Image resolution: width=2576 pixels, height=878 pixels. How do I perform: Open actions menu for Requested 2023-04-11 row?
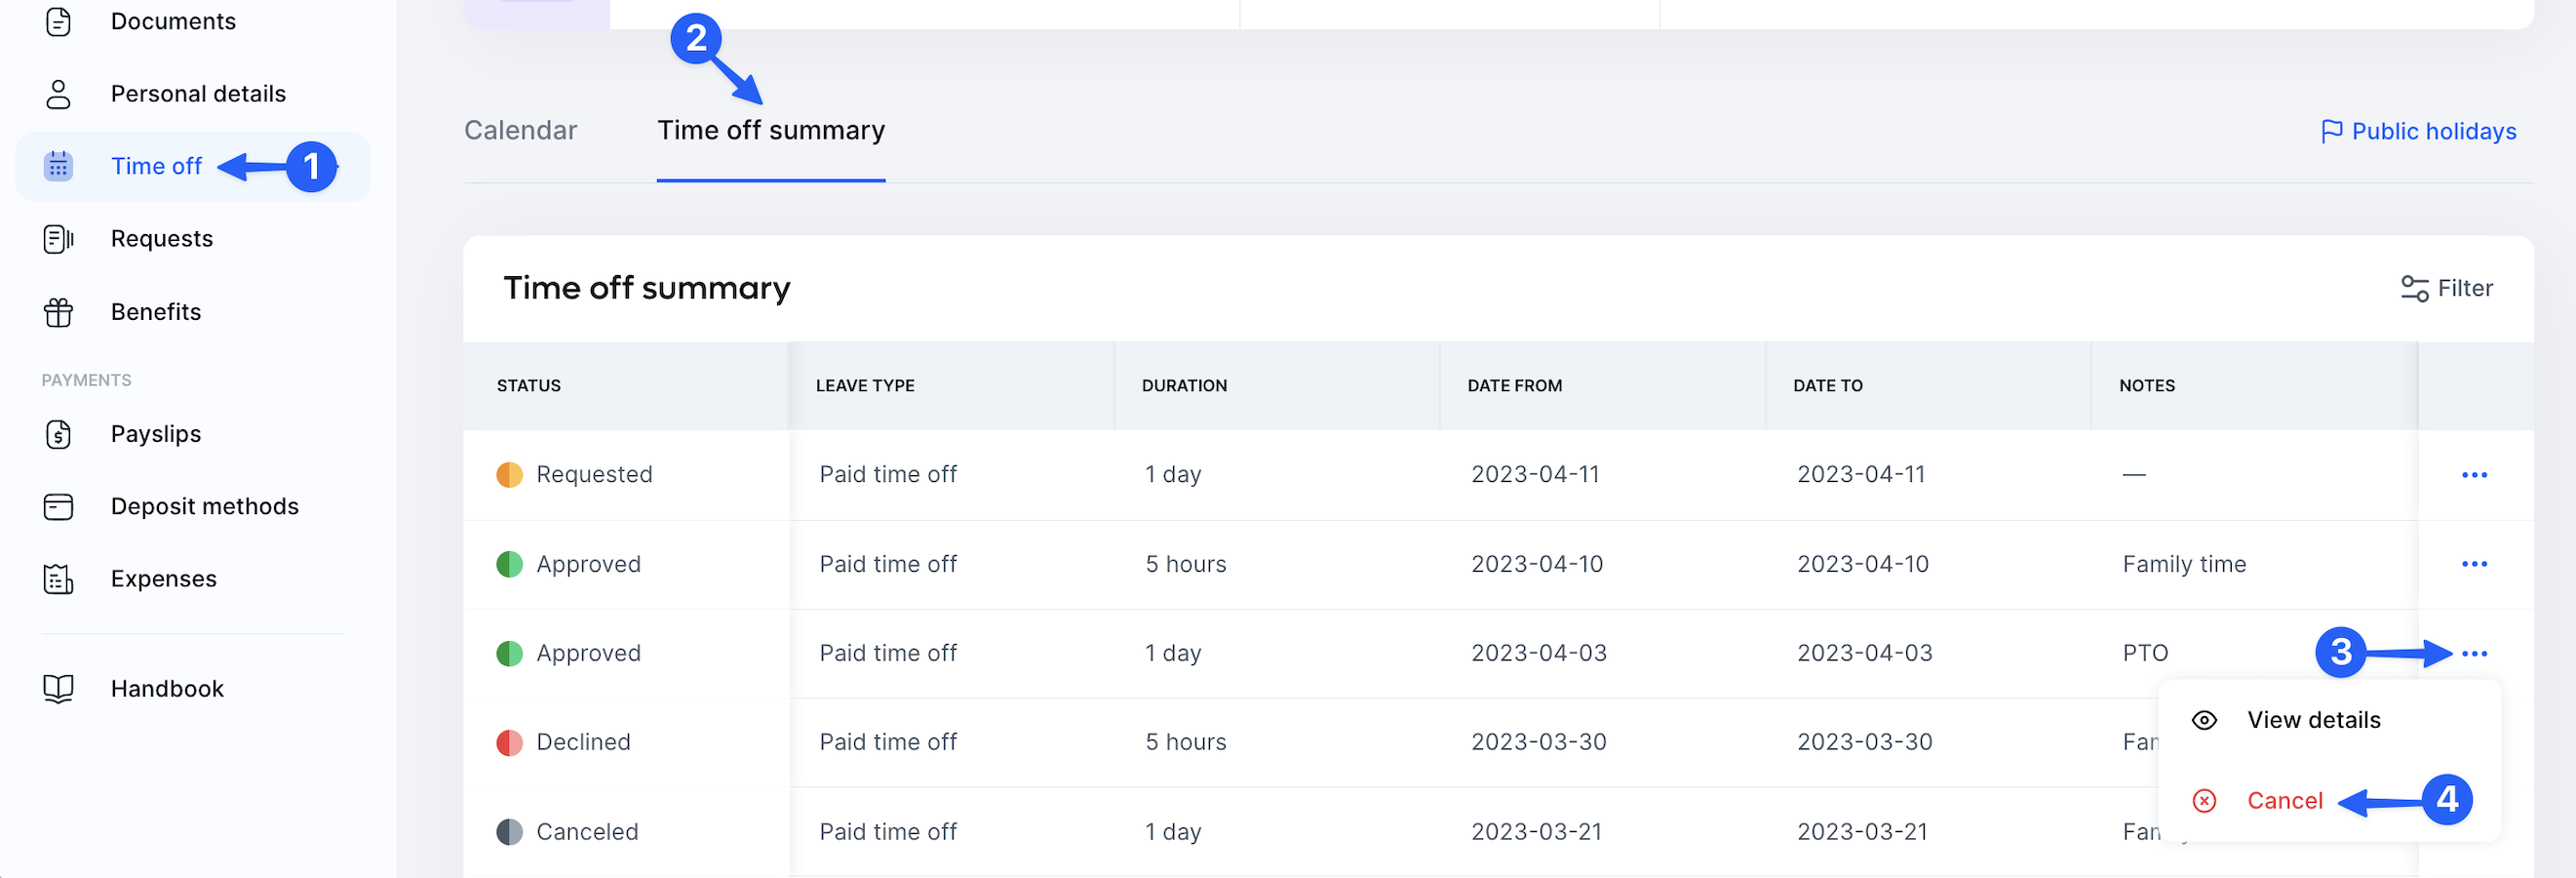tap(2474, 475)
